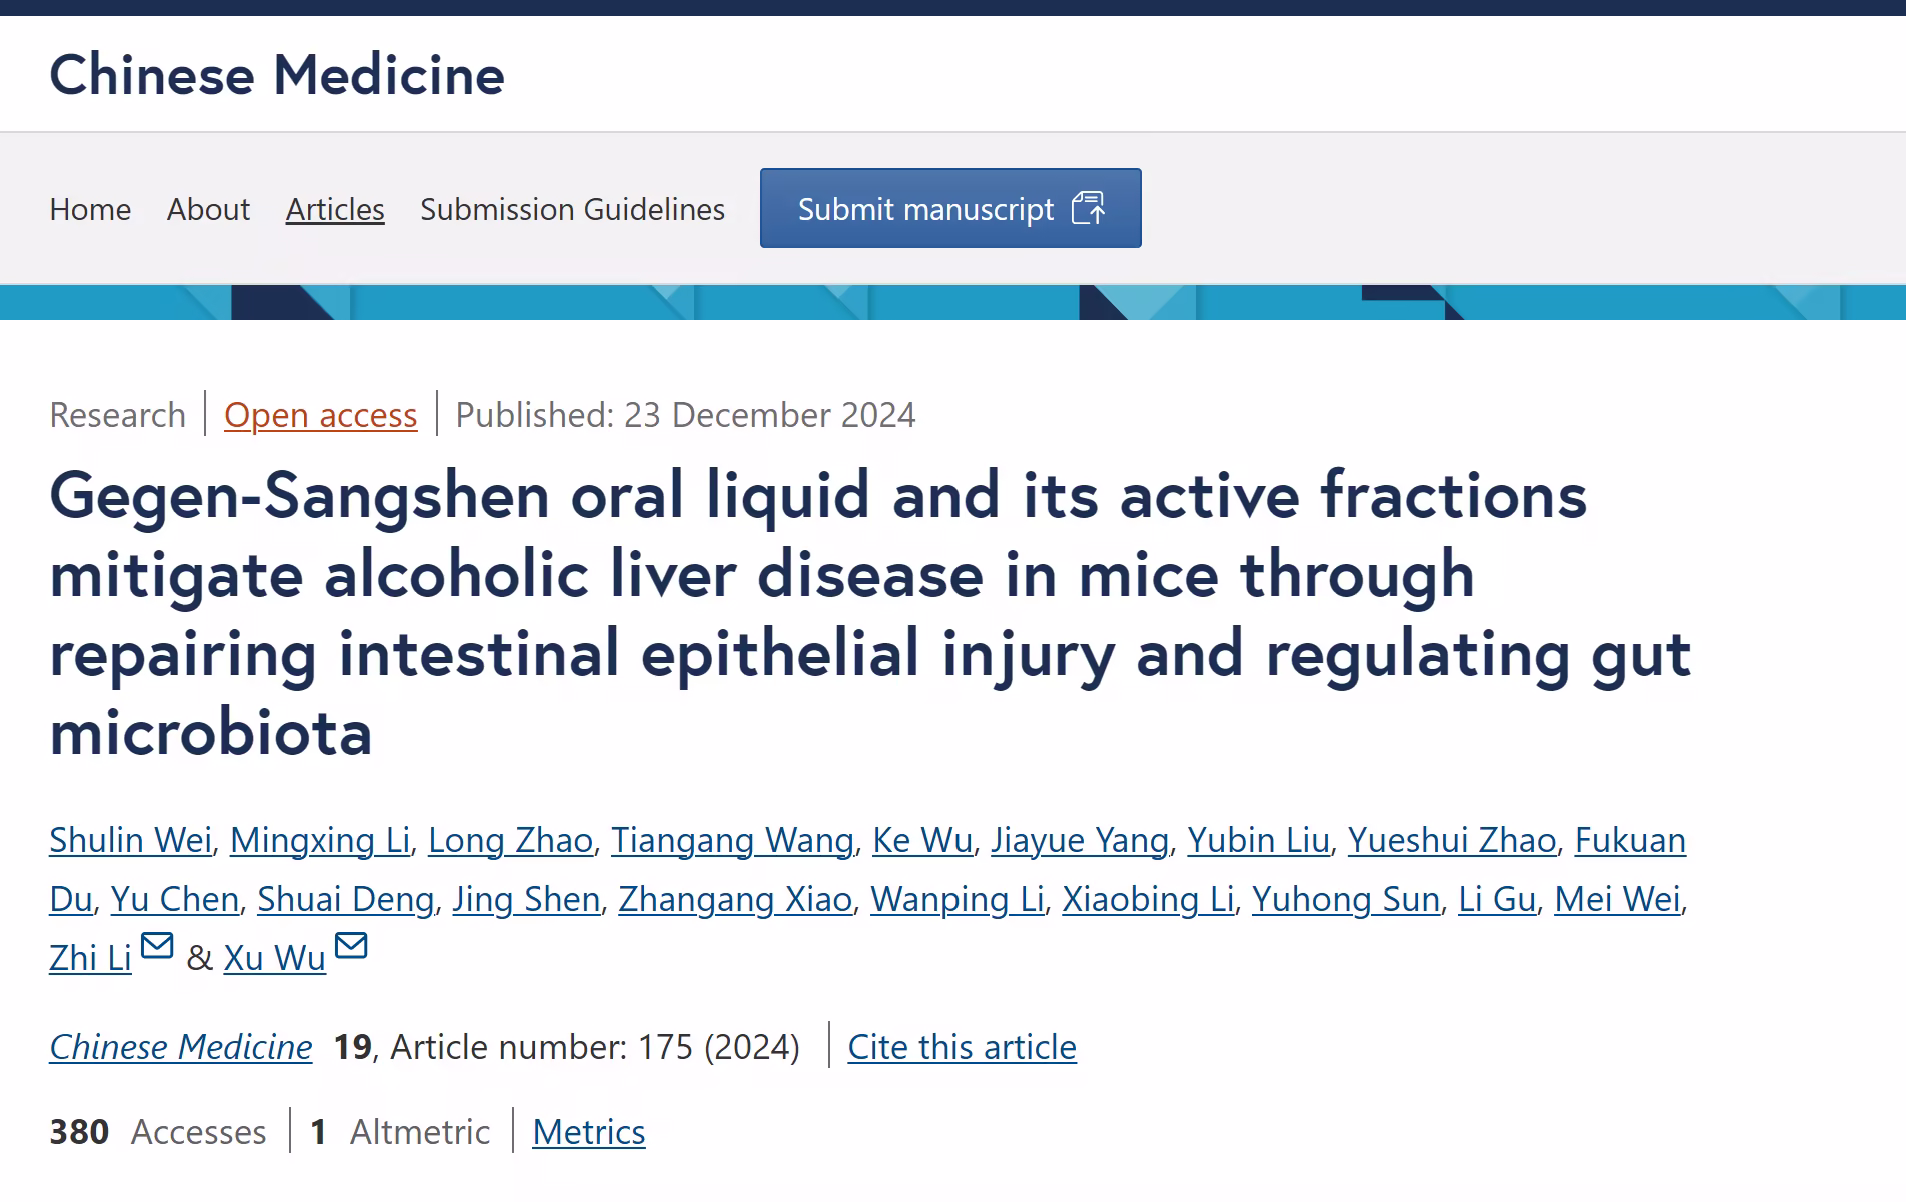Click the upload icon in Submit manuscript
This screenshot has height=1202, width=1906.
tap(1088, 208)
